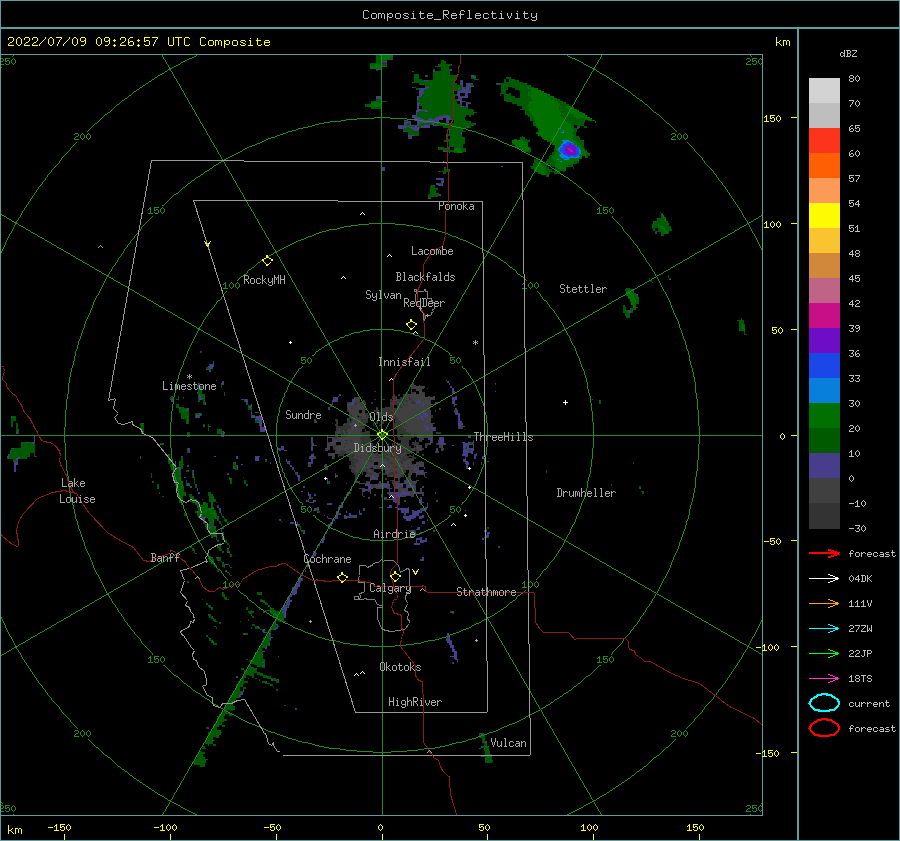Click the dBZ legend heading
The image size is (900, 841).
coord(848,53)
